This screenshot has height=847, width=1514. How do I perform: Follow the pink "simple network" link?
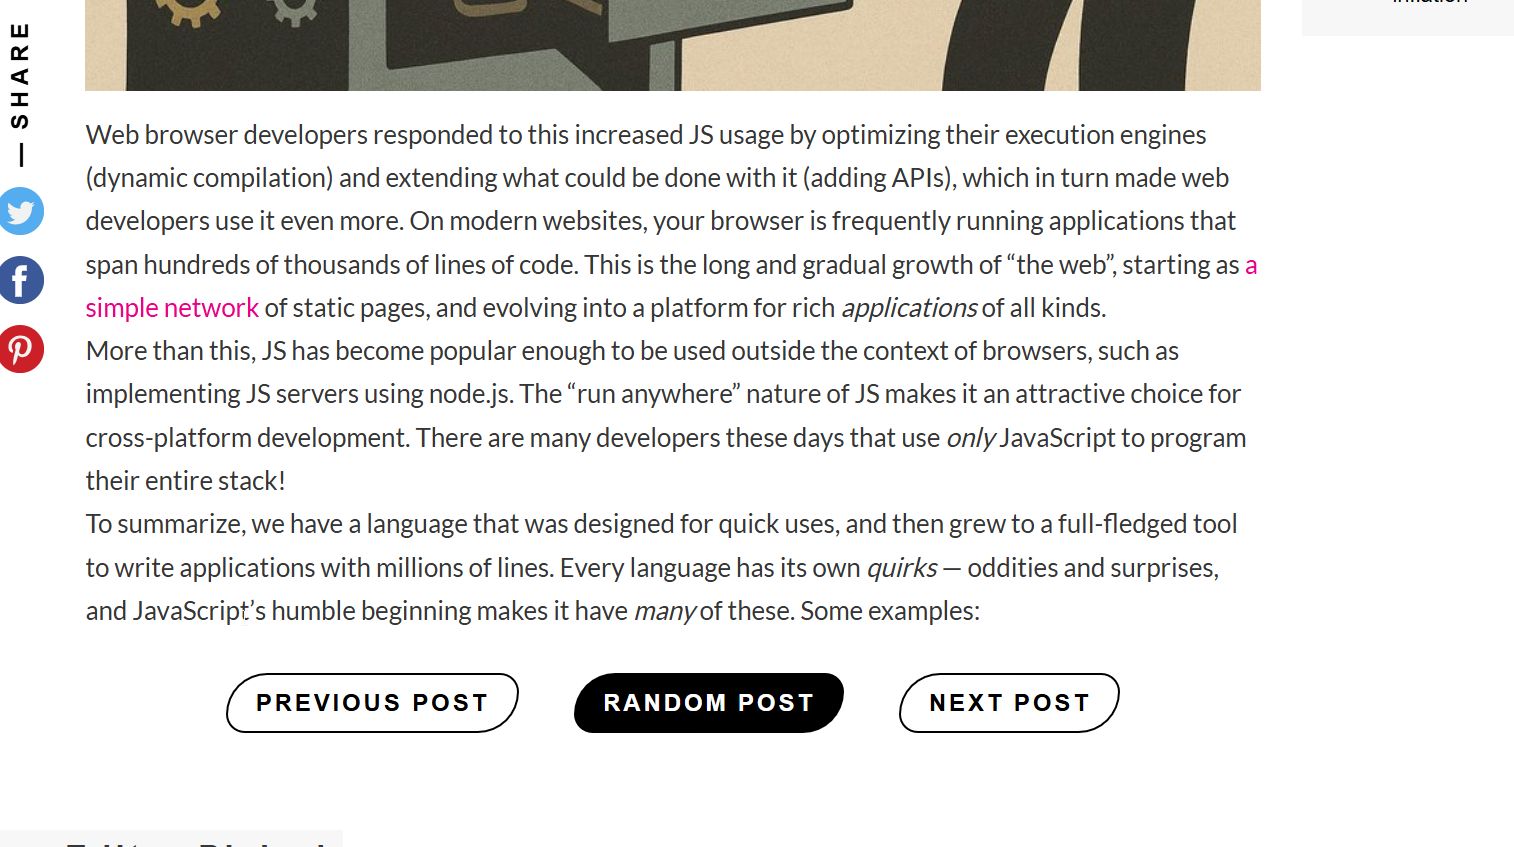(172, 308)
